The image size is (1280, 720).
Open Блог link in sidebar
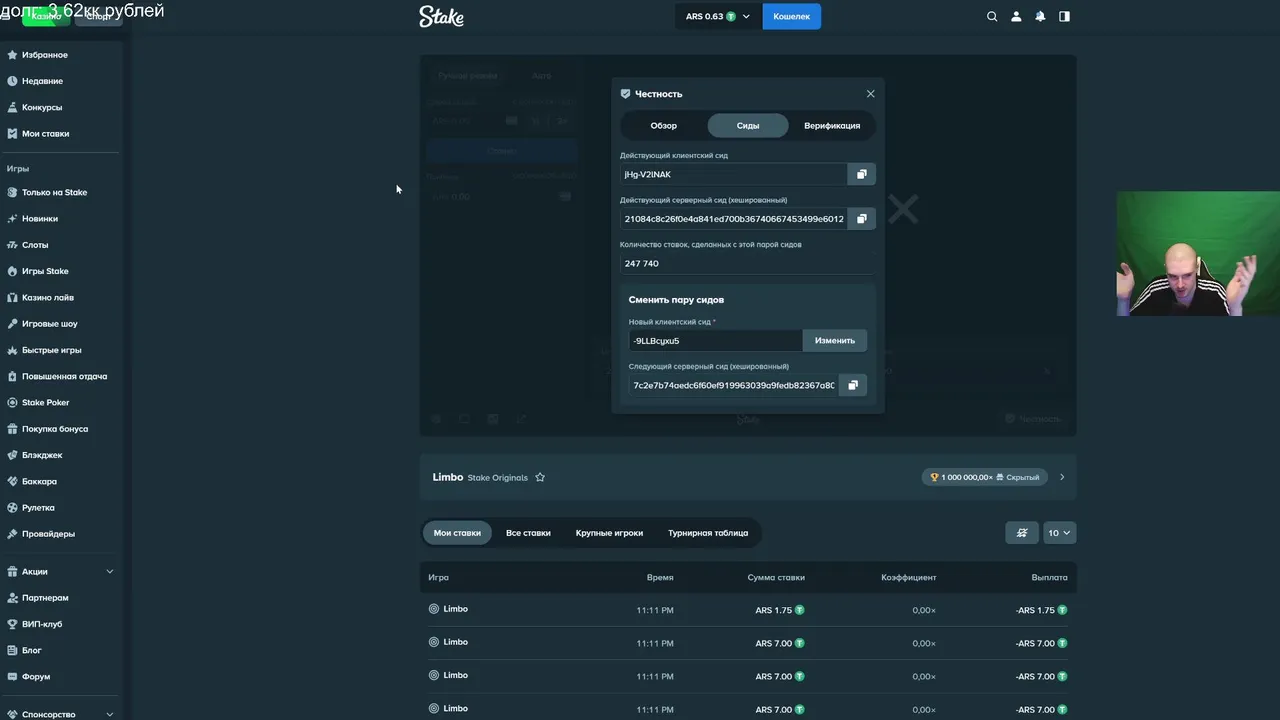click(x=32, y=650)
